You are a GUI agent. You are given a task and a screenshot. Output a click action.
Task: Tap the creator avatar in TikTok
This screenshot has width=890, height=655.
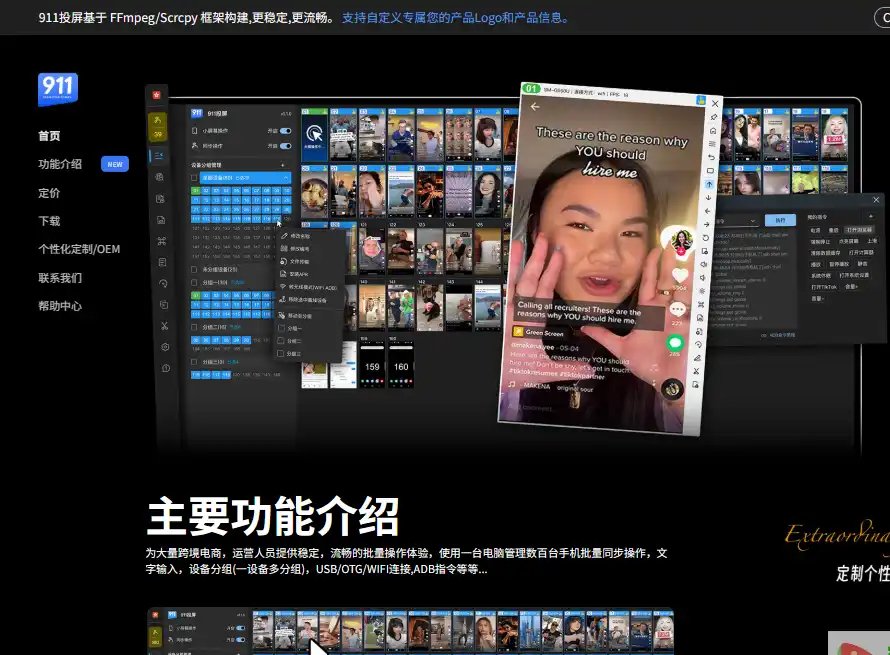click(681, 241)
